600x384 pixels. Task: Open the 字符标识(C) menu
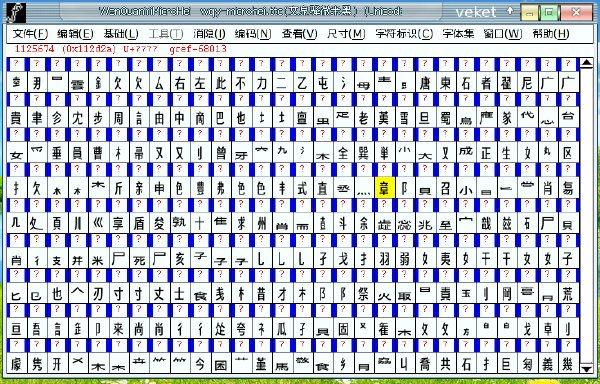(x=404, y=34)
